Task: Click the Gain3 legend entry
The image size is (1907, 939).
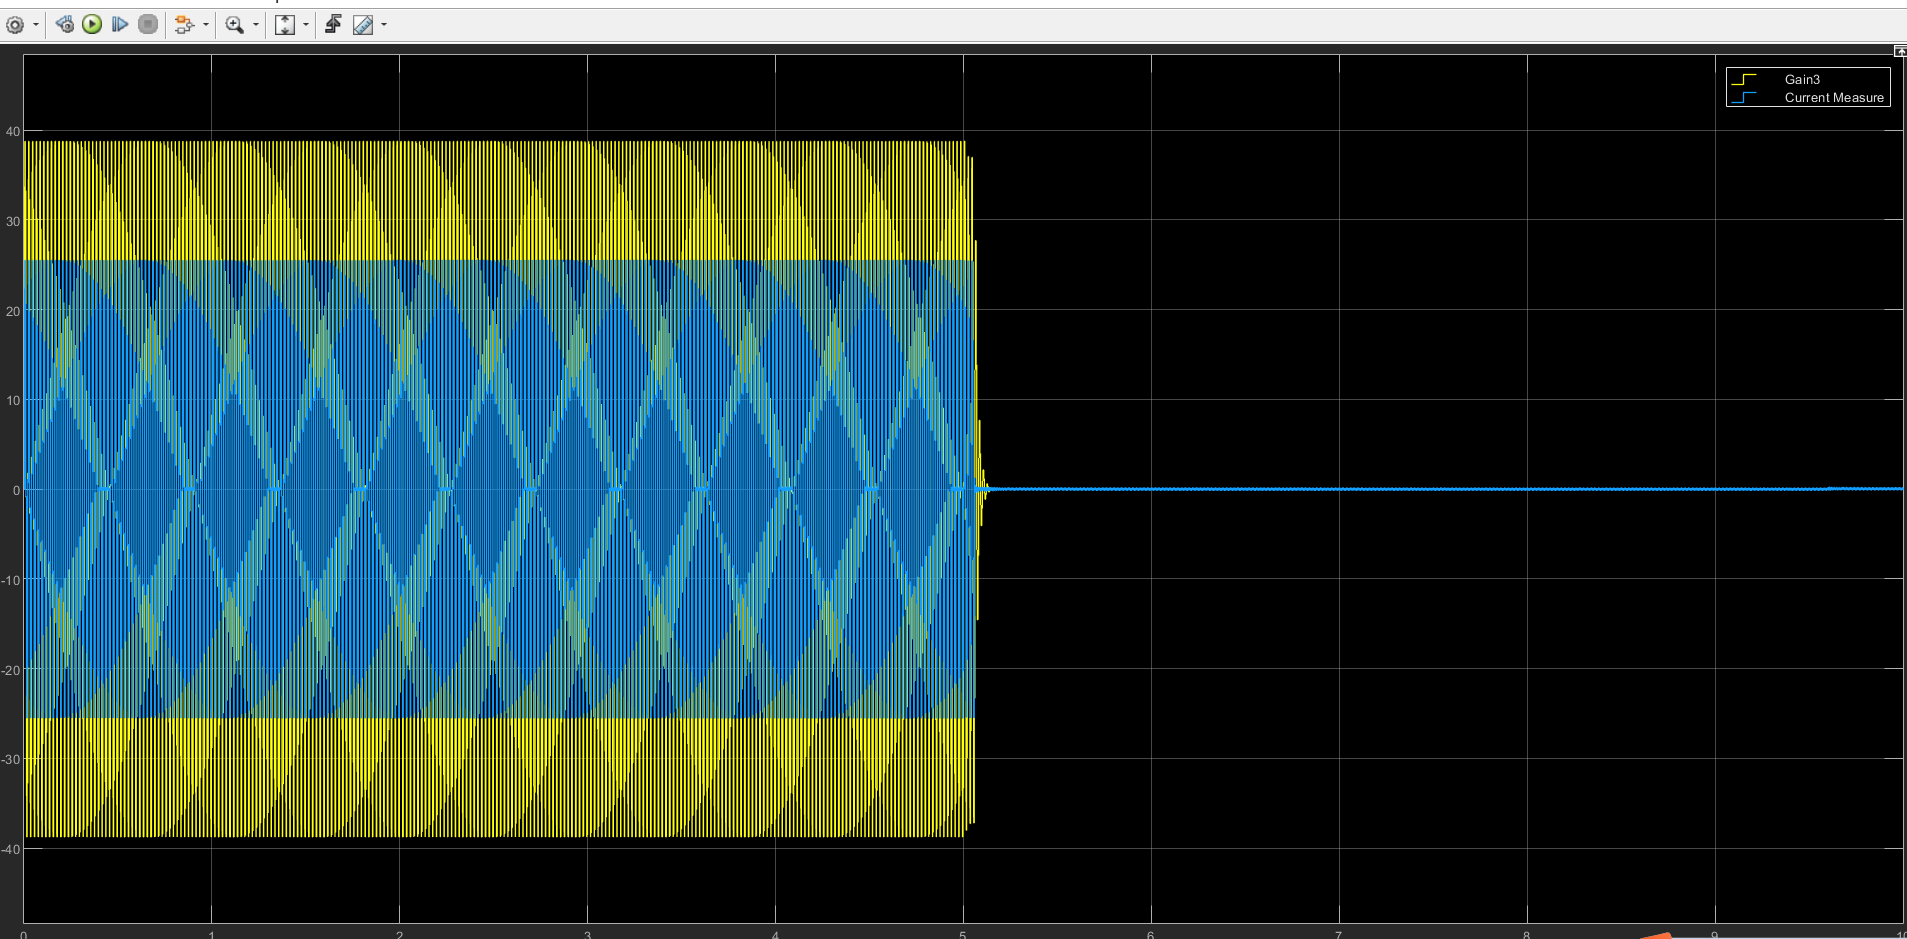Action: 1802,79
